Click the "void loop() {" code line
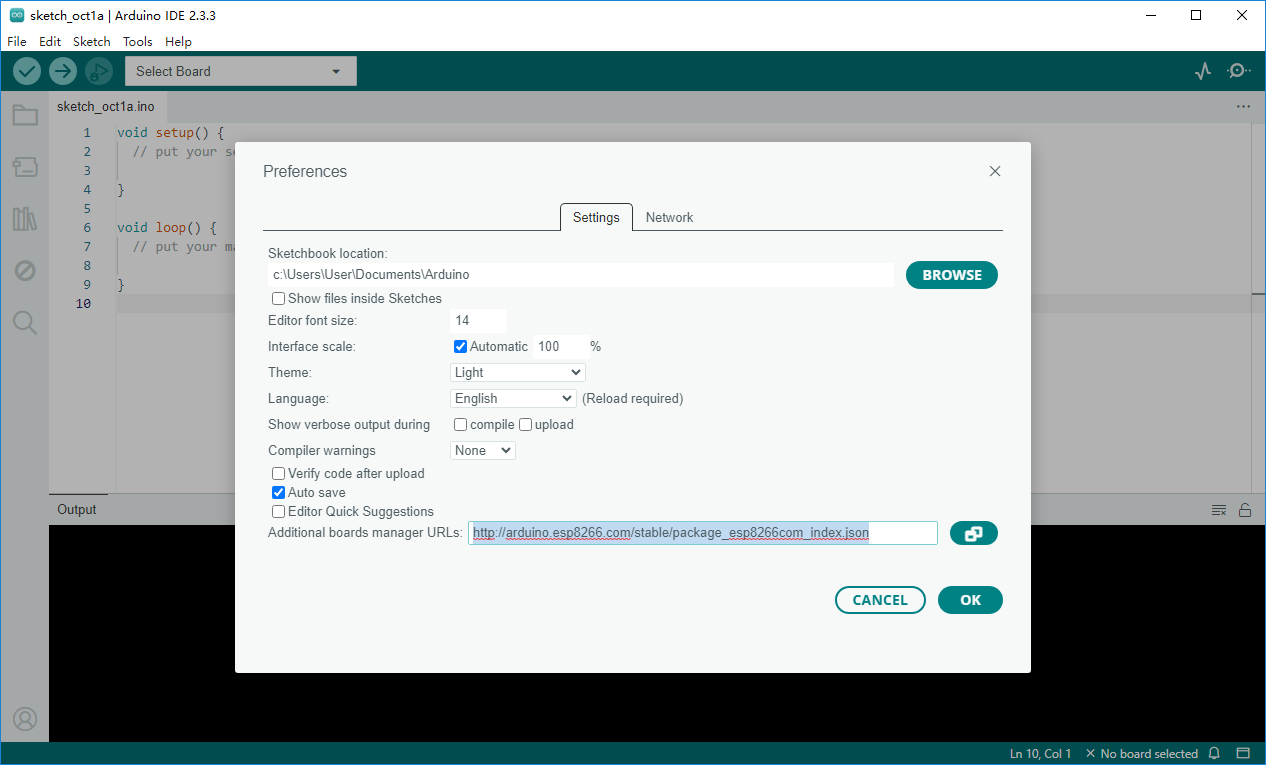This screenshot has height=765, width=1266. 166,227
